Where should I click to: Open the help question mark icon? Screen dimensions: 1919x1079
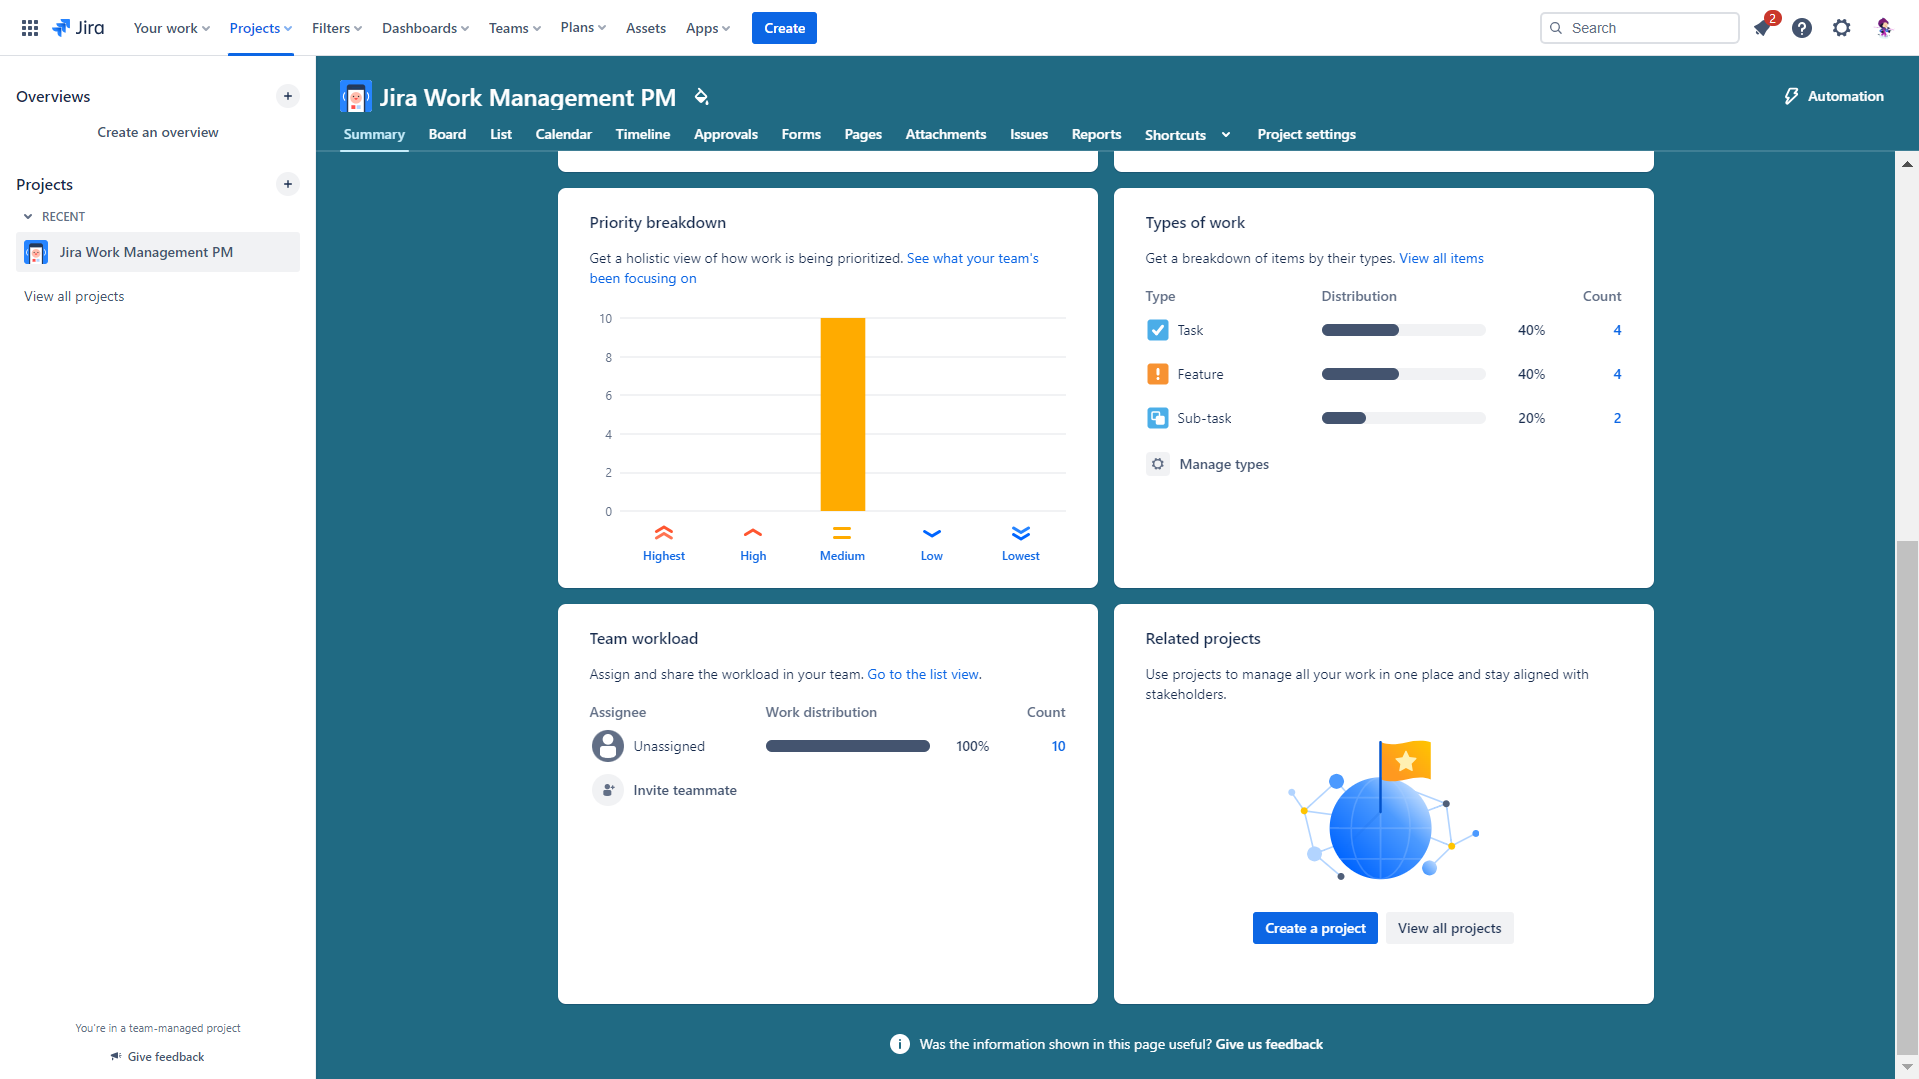[1802, 28]
